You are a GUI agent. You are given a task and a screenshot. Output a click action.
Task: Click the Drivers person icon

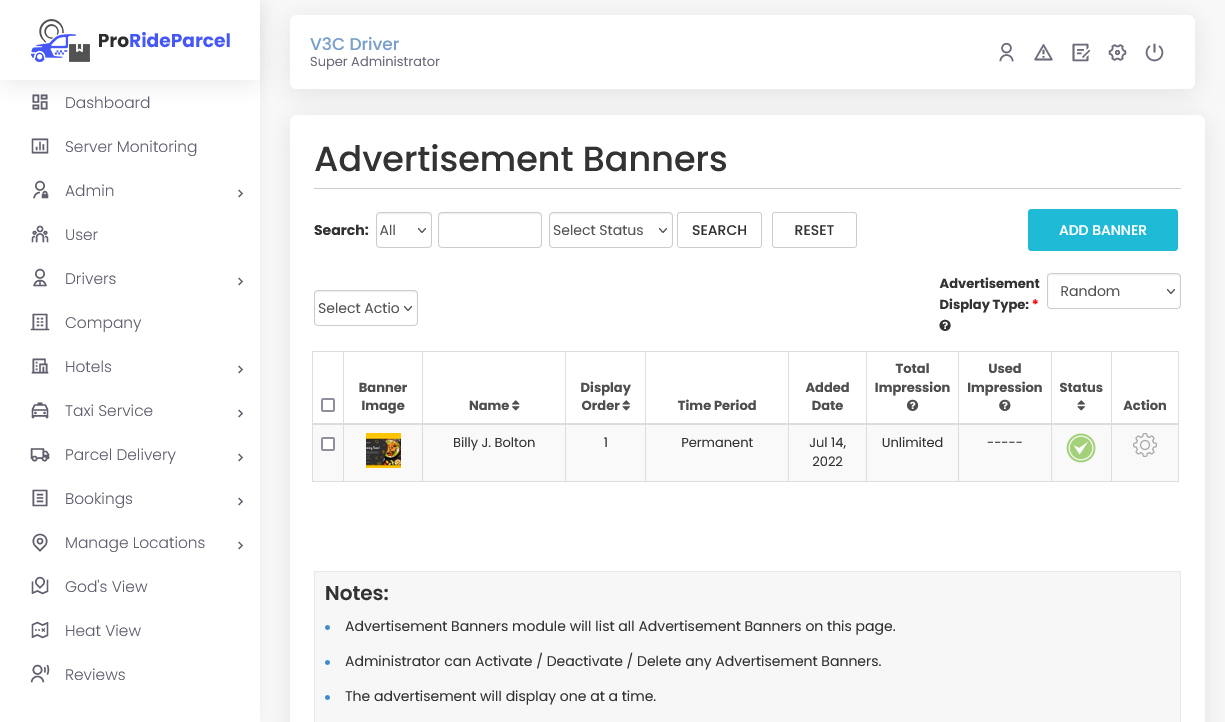(x=40, y=278)
